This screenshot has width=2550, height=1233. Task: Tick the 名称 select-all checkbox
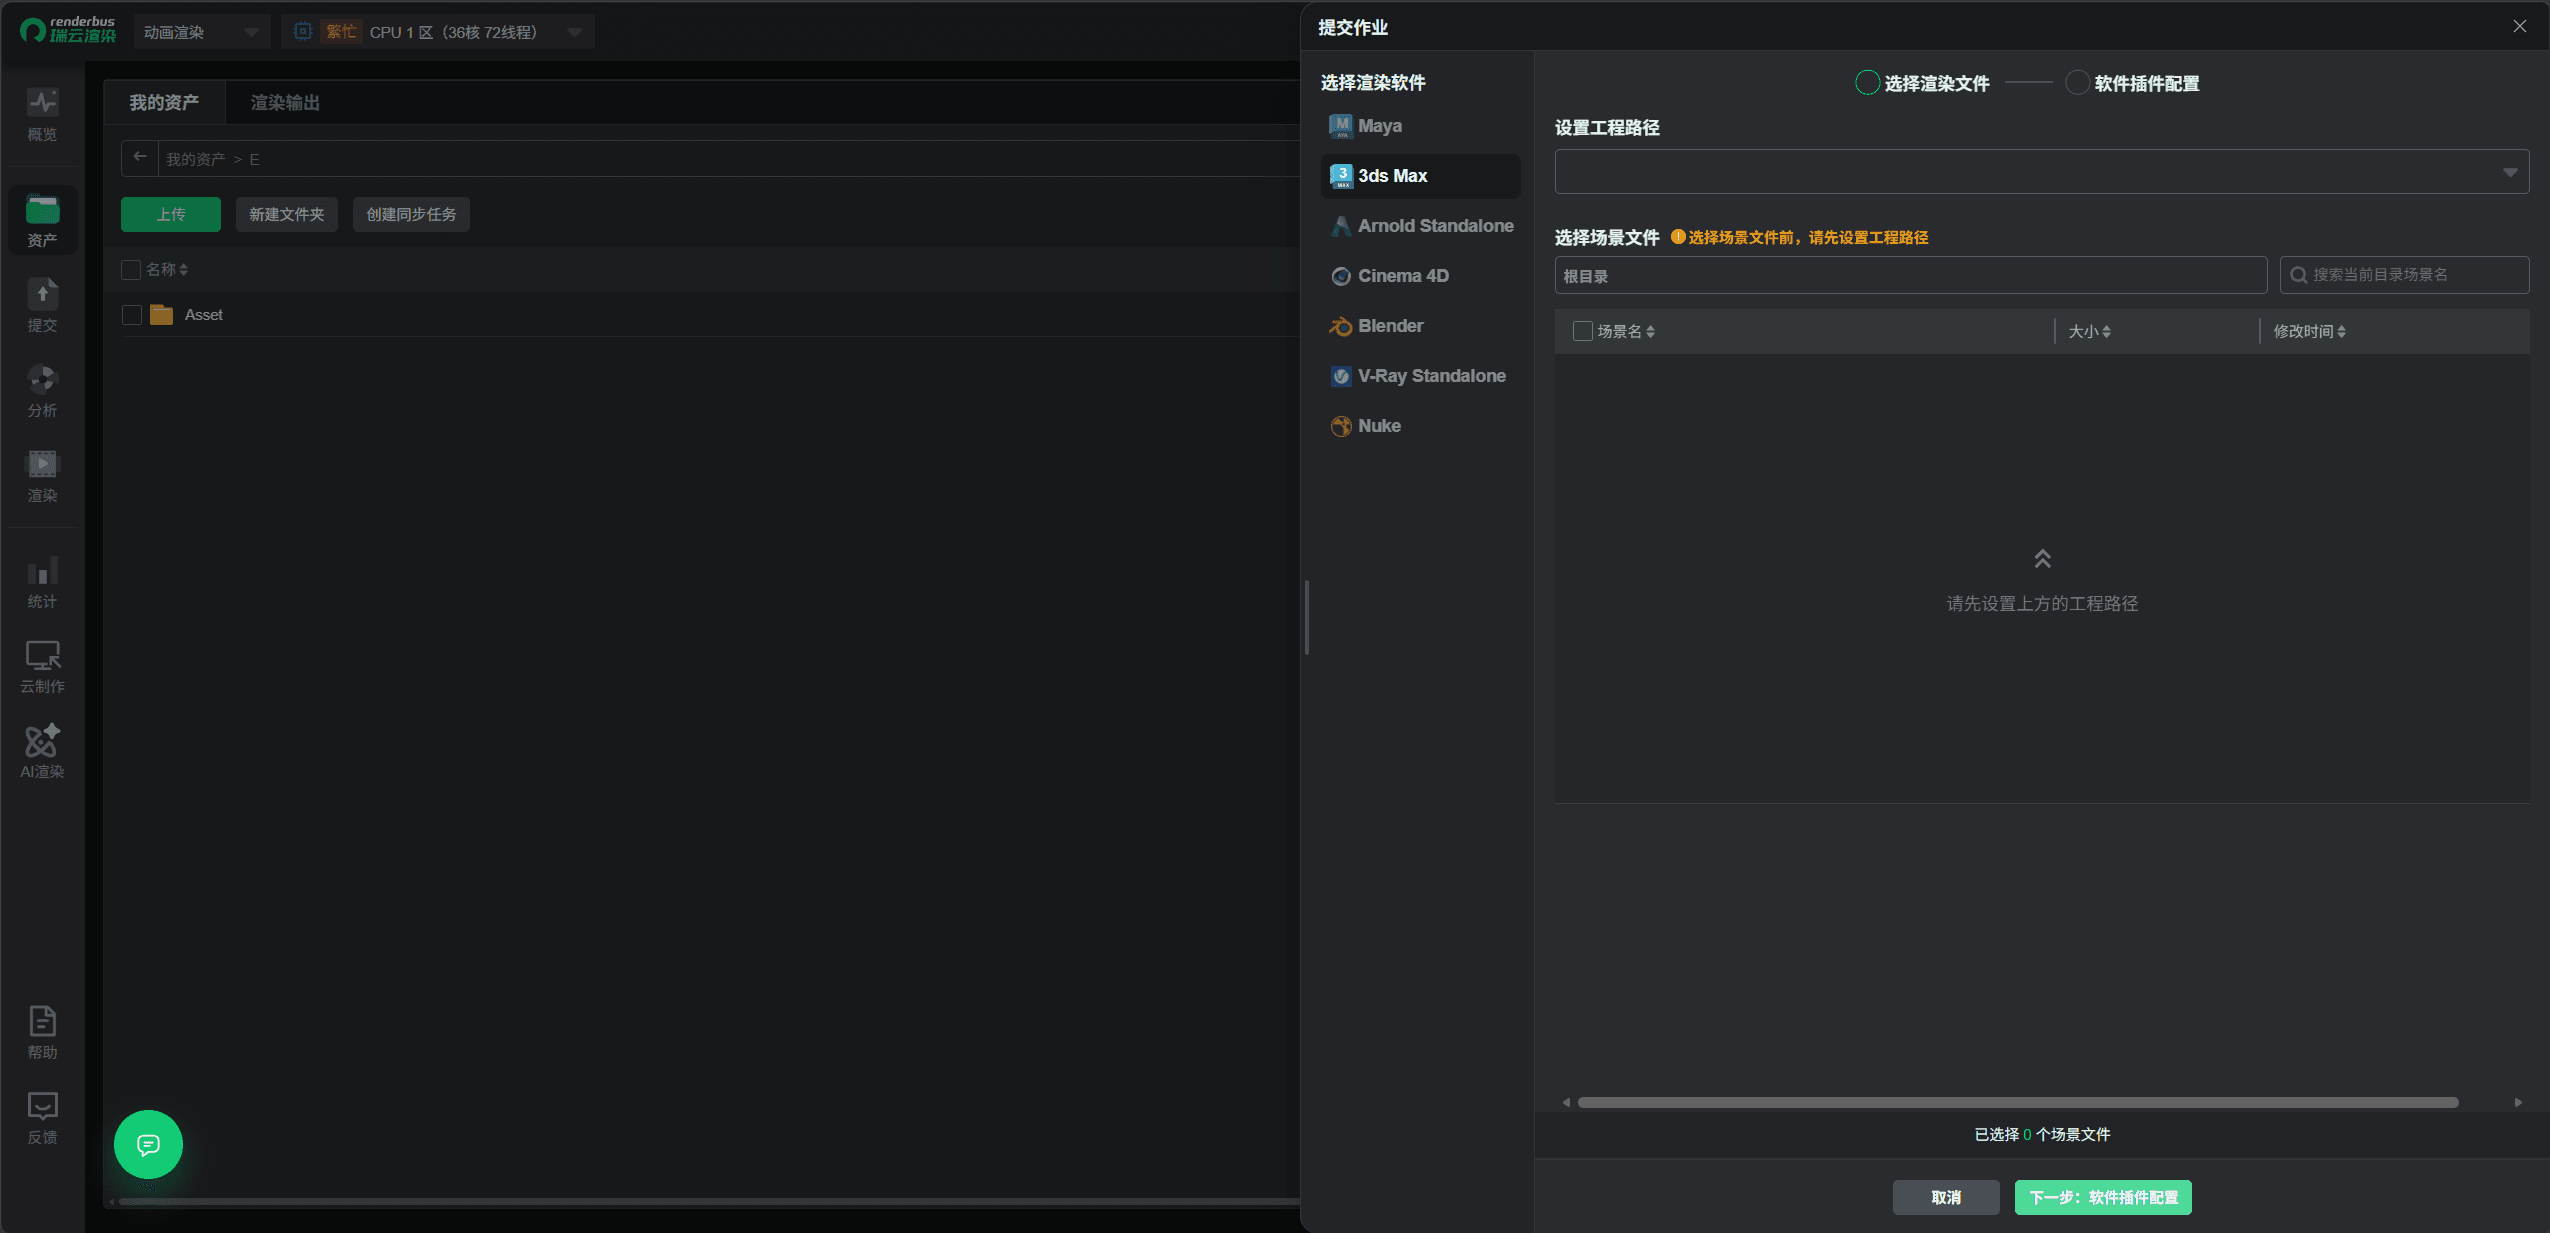click(x=130, y=270)
